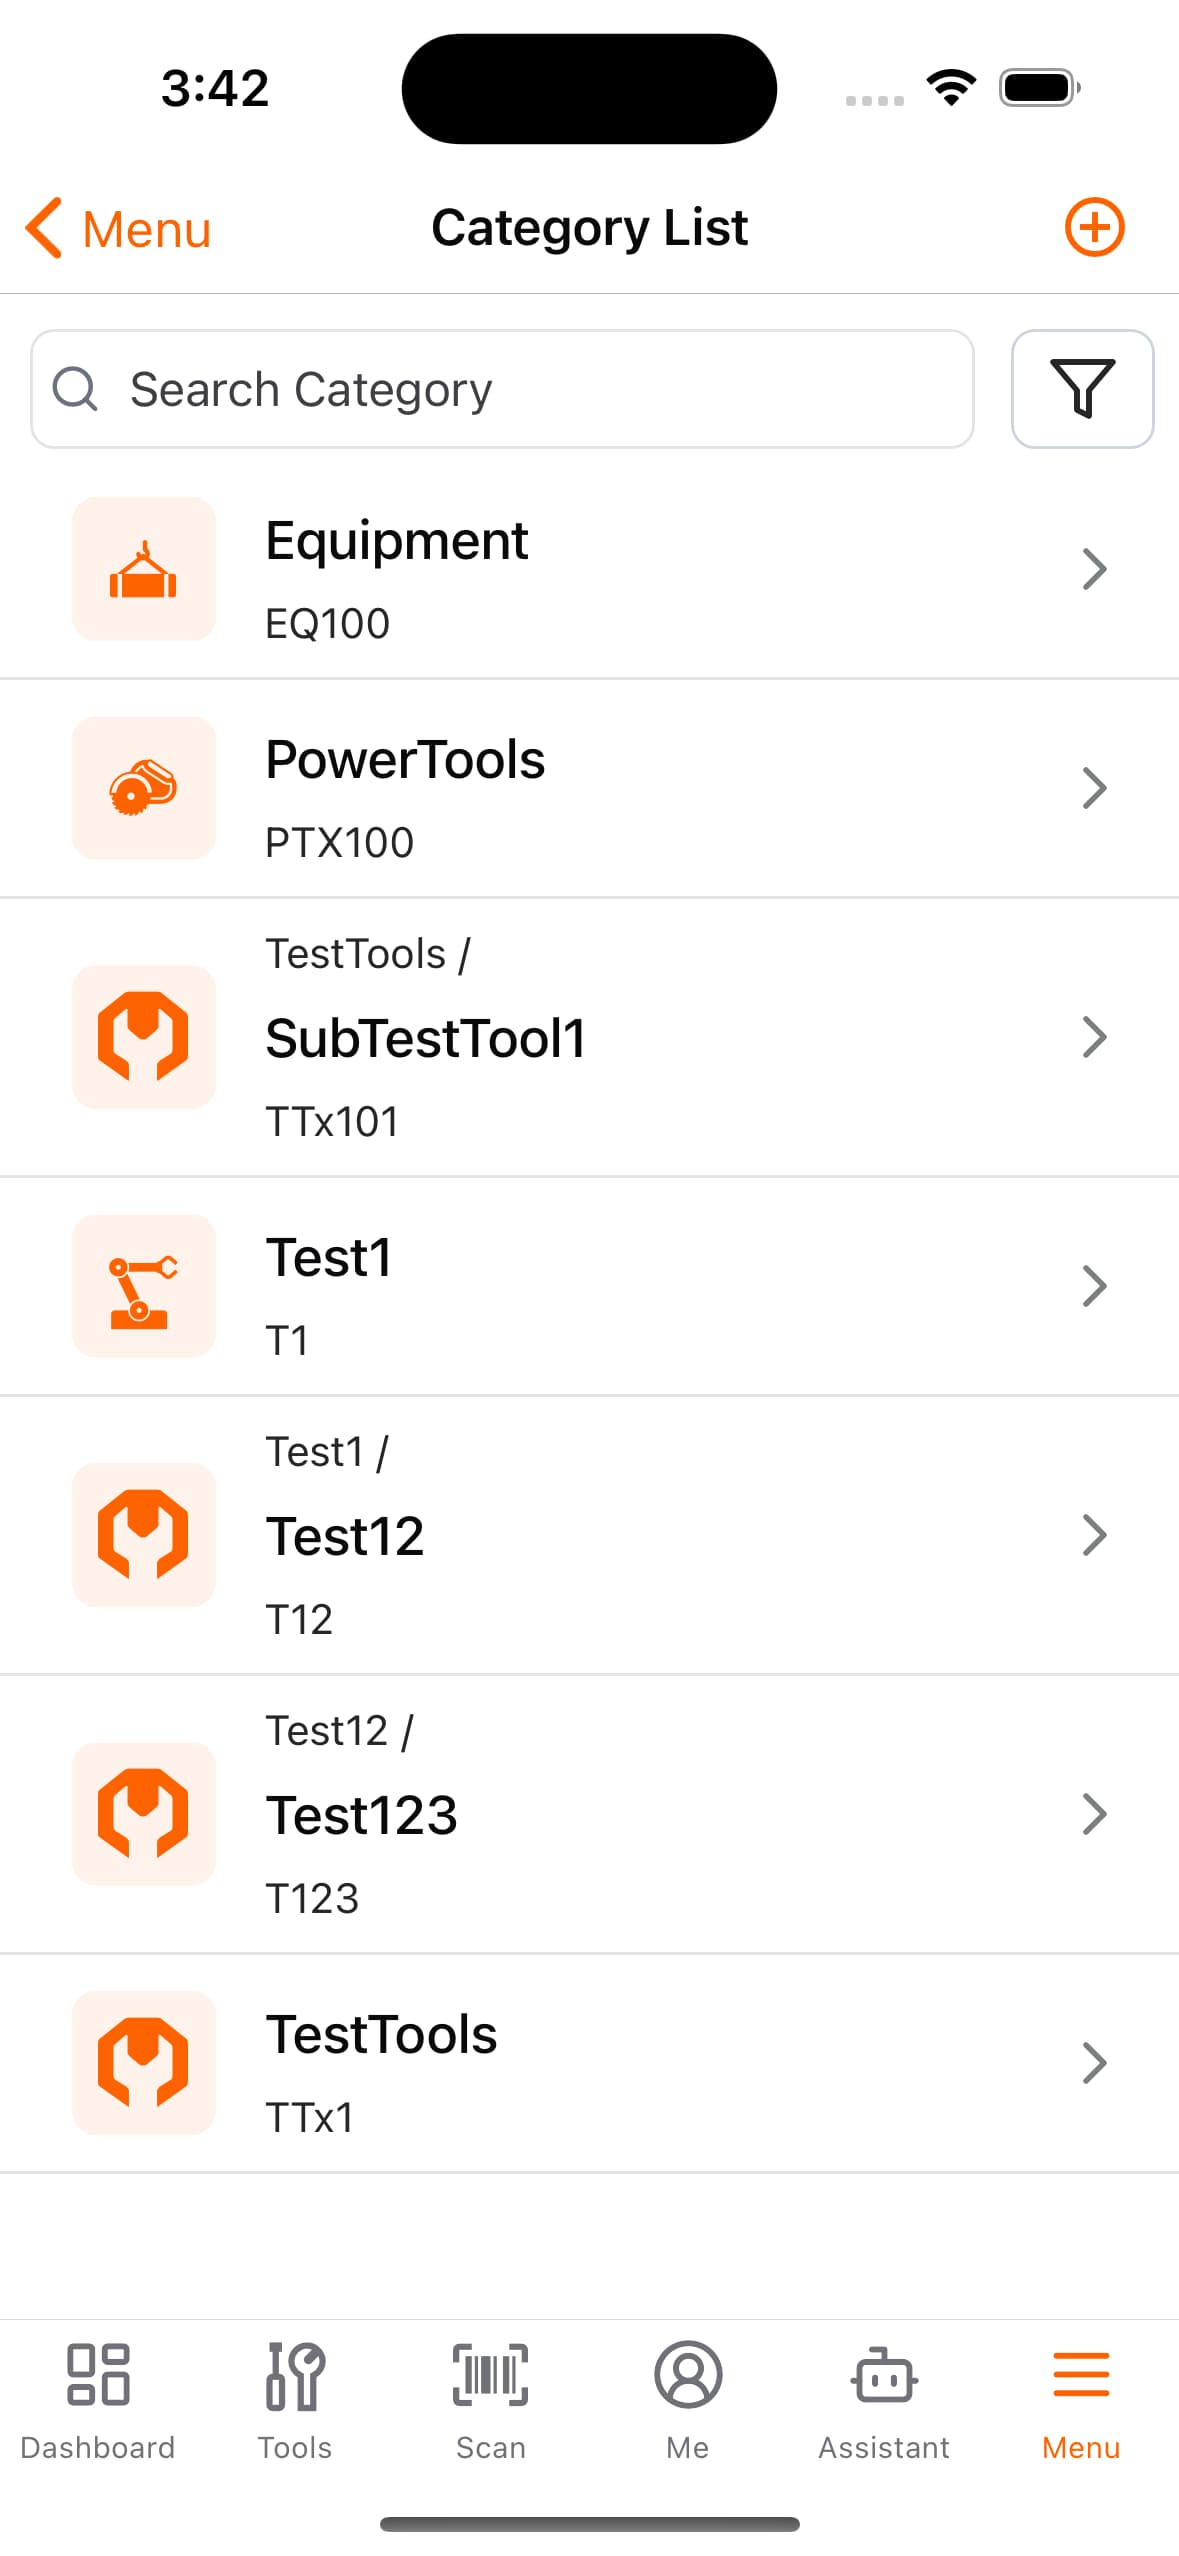Expand the TestTools row chevron
The image size is (1179, 2556).
point(1094,2062)
